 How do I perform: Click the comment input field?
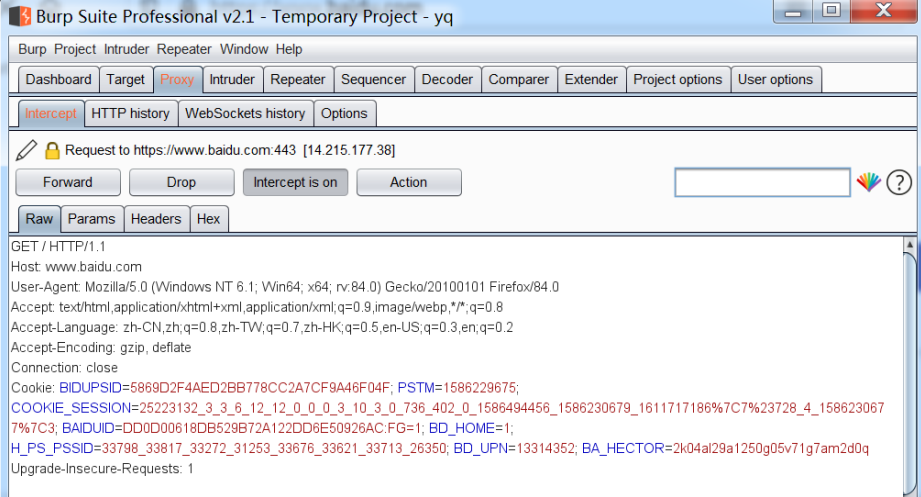pos(762,182)
